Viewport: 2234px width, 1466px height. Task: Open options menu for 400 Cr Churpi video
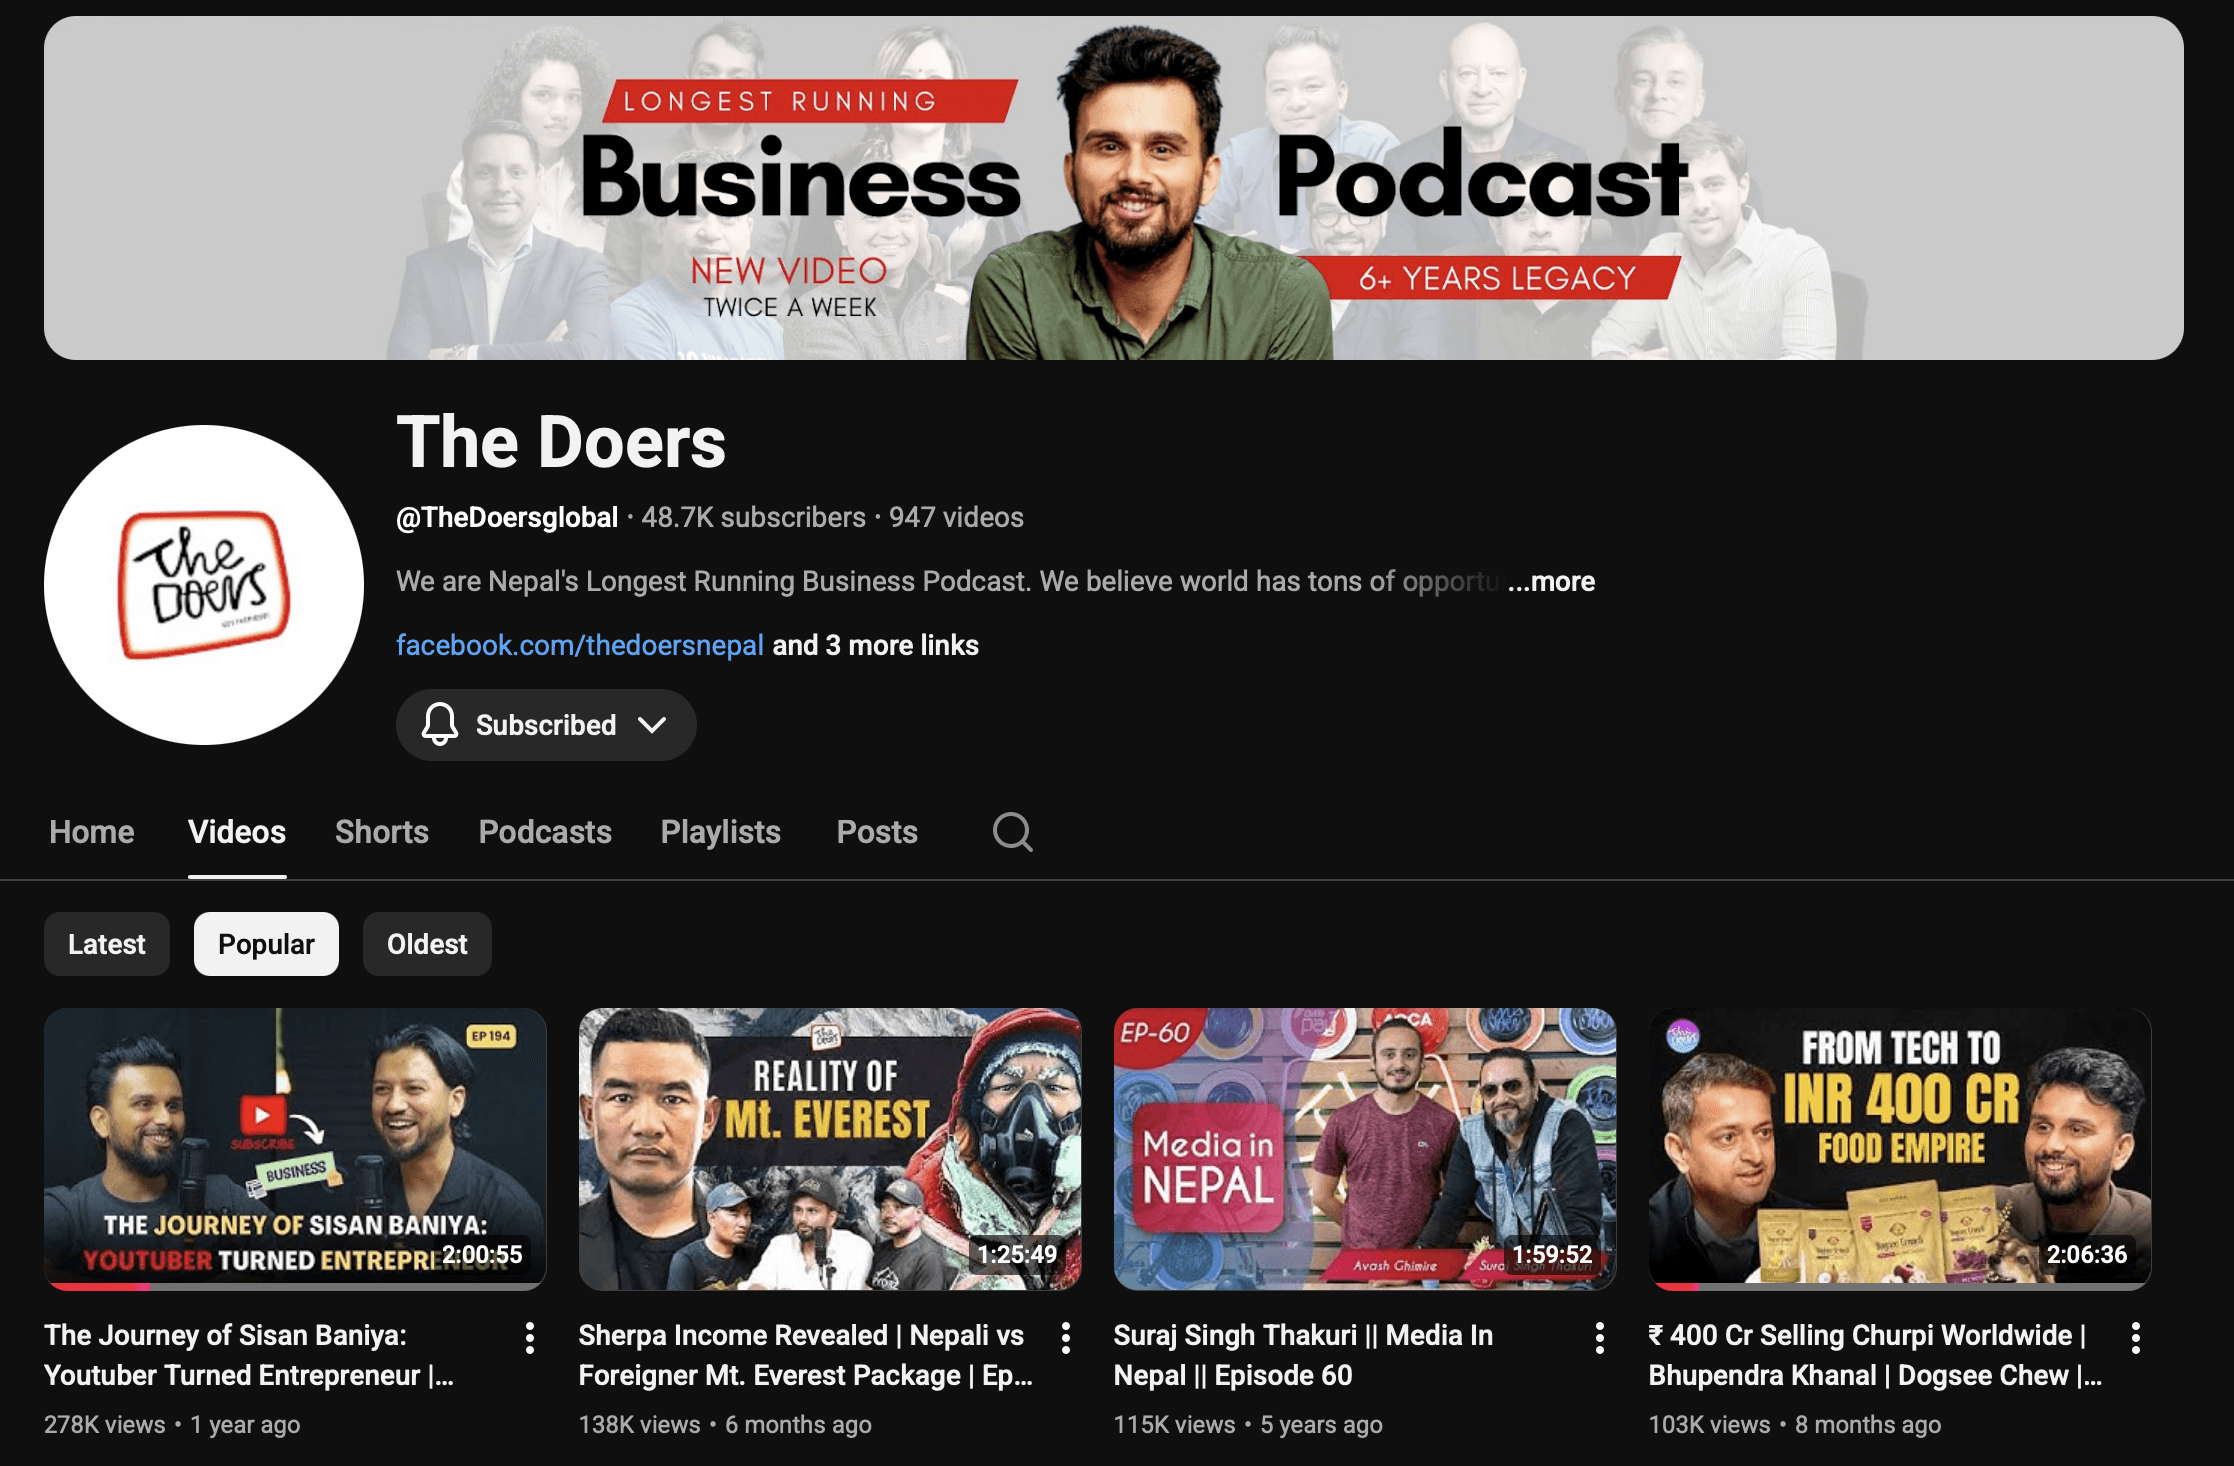pyautogui.click(x=2136, y=1338)
